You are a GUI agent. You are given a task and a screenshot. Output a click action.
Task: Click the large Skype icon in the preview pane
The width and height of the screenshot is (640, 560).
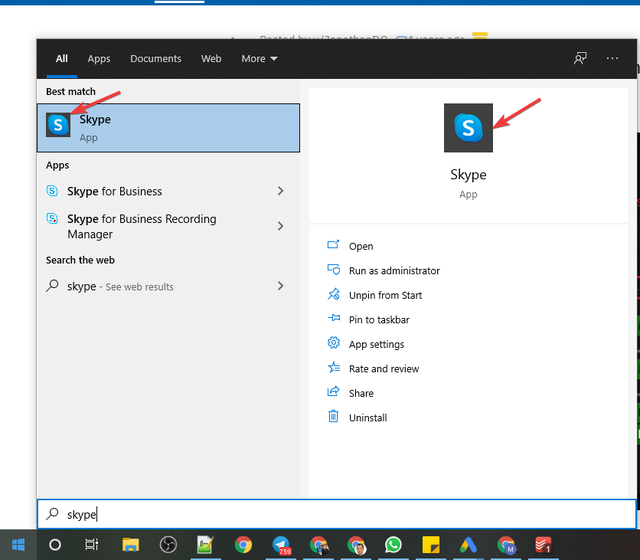468,128
